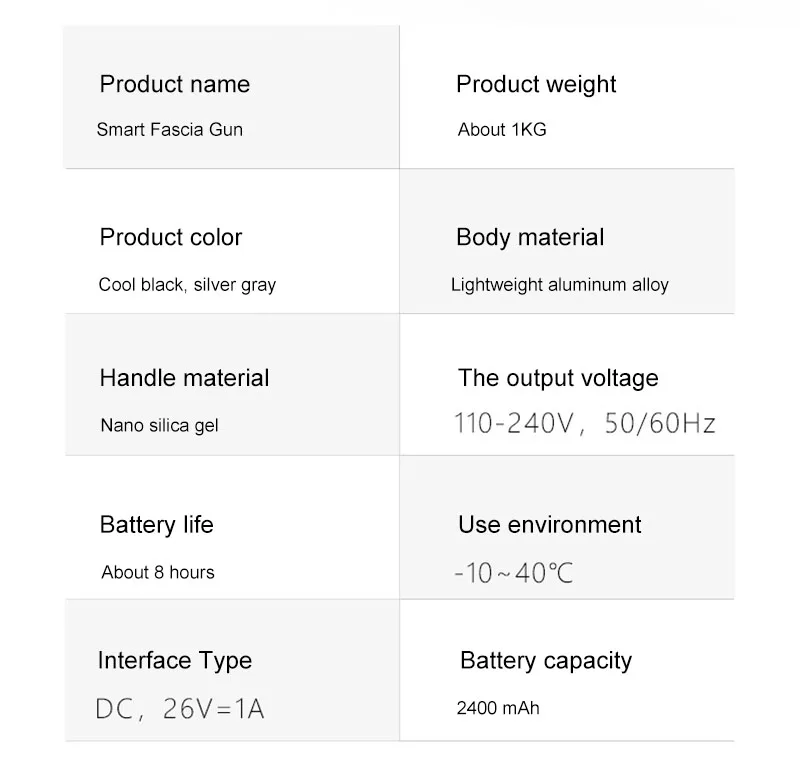Click the "110-240V, 50/60Hz" value
This screenshot has width=800, height=782.
click(585, 424)
